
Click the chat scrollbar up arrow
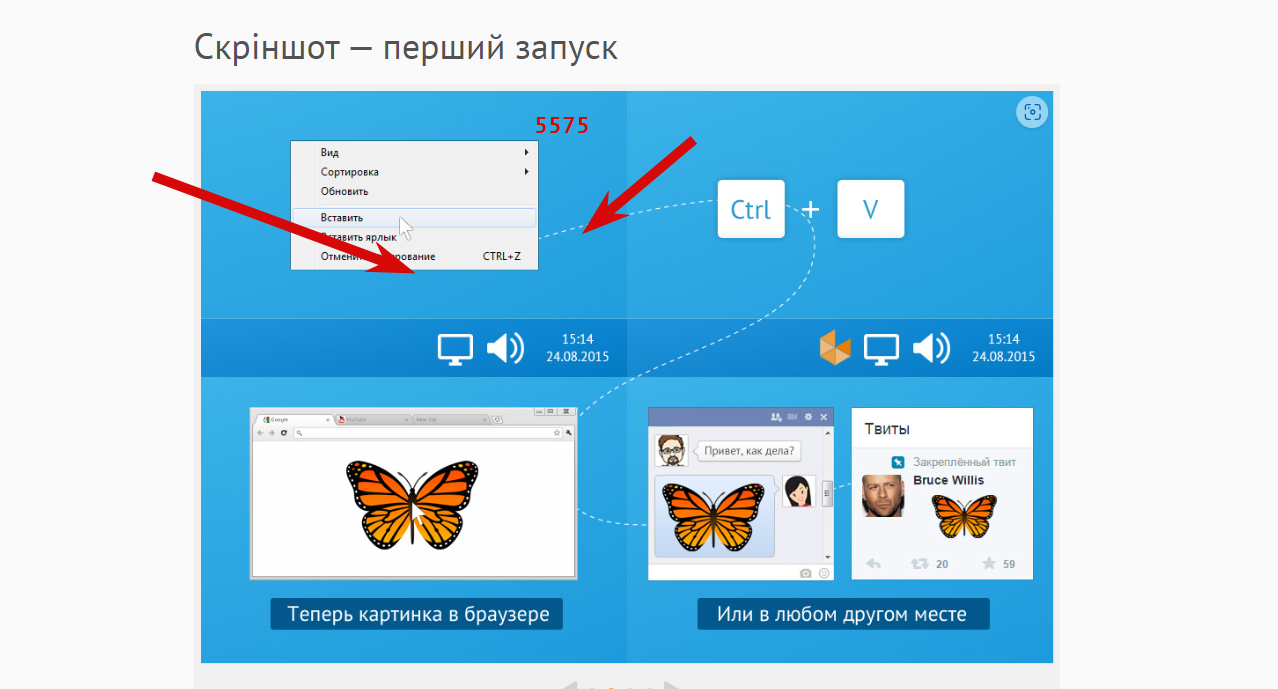click(828, 433)
